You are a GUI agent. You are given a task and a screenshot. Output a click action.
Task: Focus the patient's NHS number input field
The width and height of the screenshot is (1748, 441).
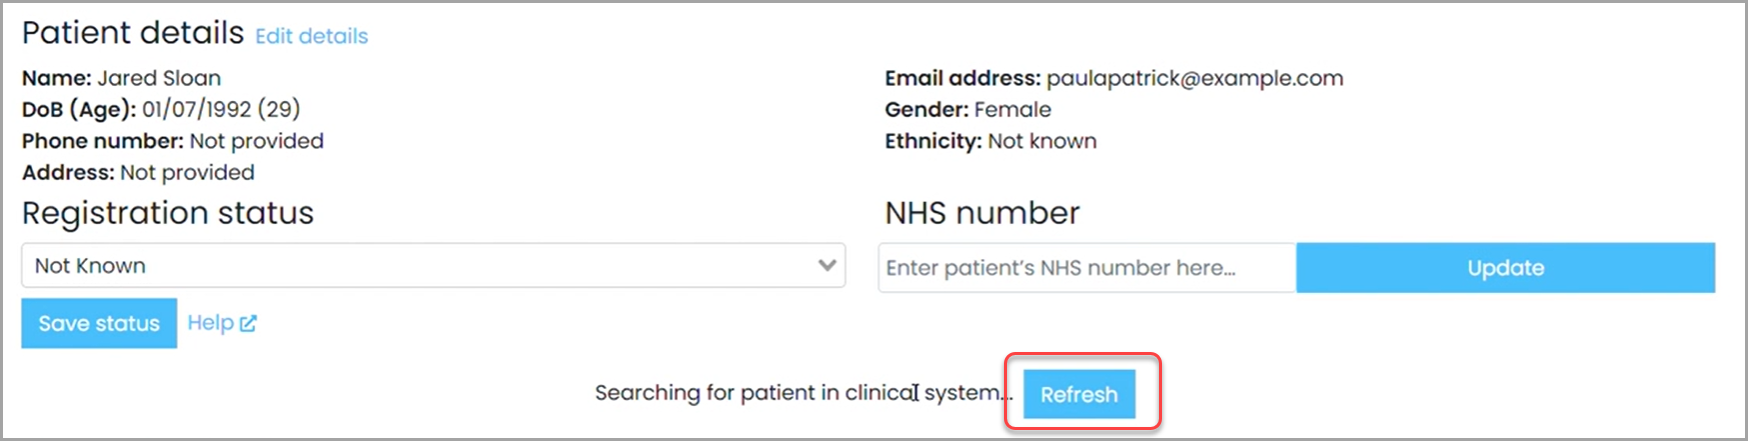pyautogui.click(x=1087, y=268)
